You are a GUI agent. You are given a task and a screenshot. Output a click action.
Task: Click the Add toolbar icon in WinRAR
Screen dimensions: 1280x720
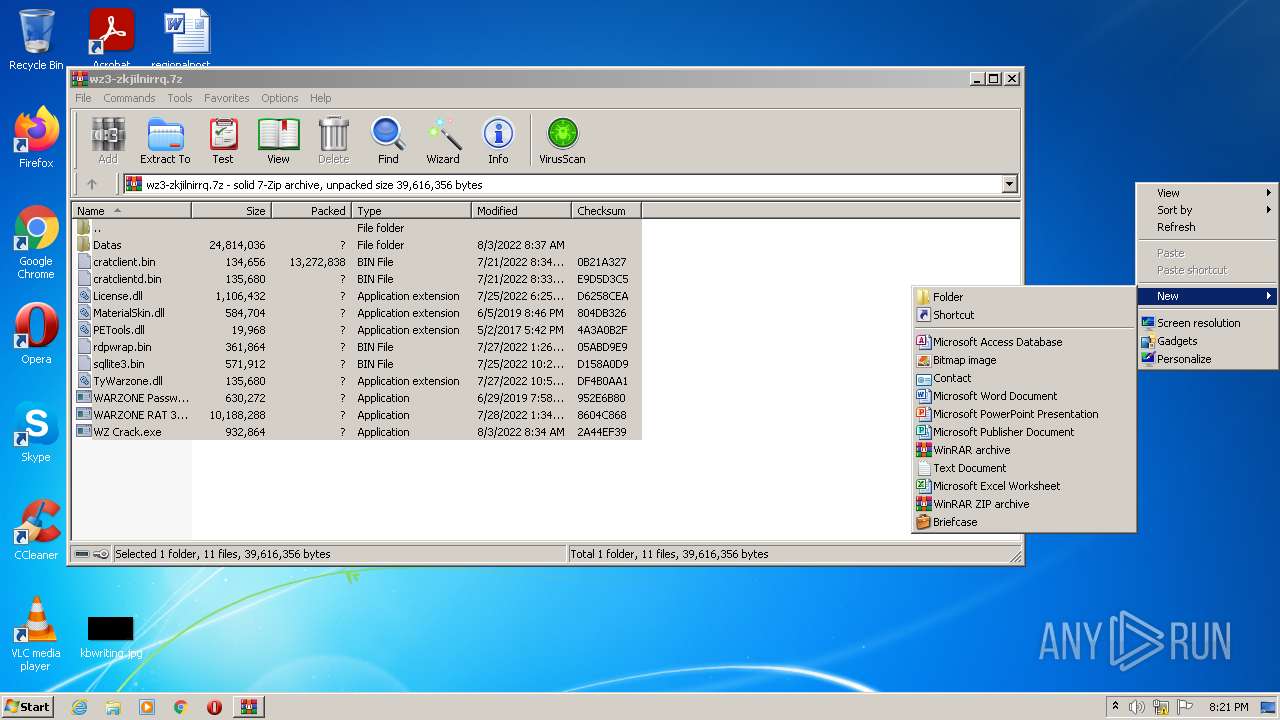click(108, 140)
